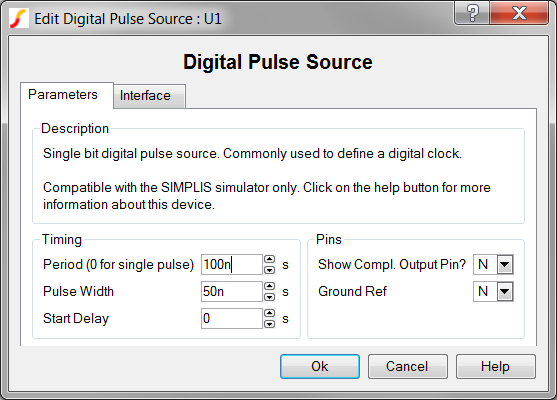Screen dimensions: 557x400
Task: Click into the Period input field
Action: coord(232,265)
